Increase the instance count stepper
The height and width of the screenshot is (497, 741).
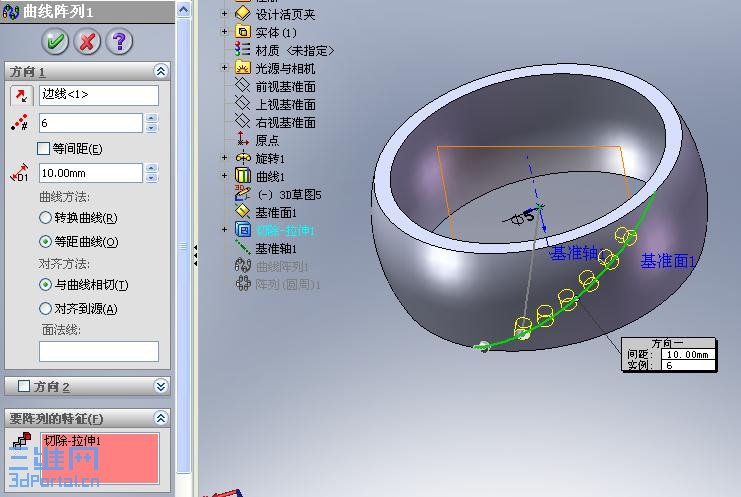[x=151, y=118]
